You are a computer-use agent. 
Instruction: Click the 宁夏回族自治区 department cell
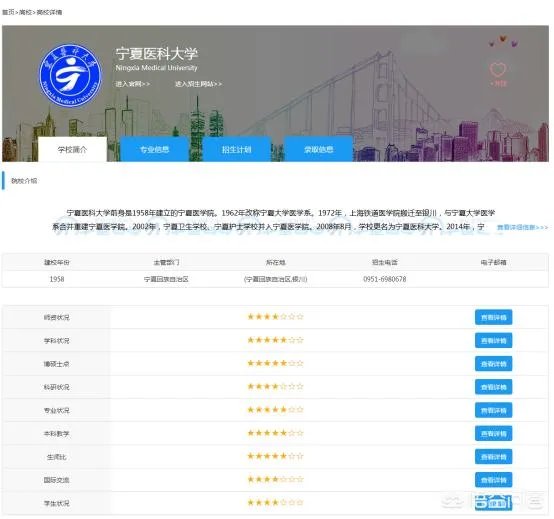(x=166, y=279)
